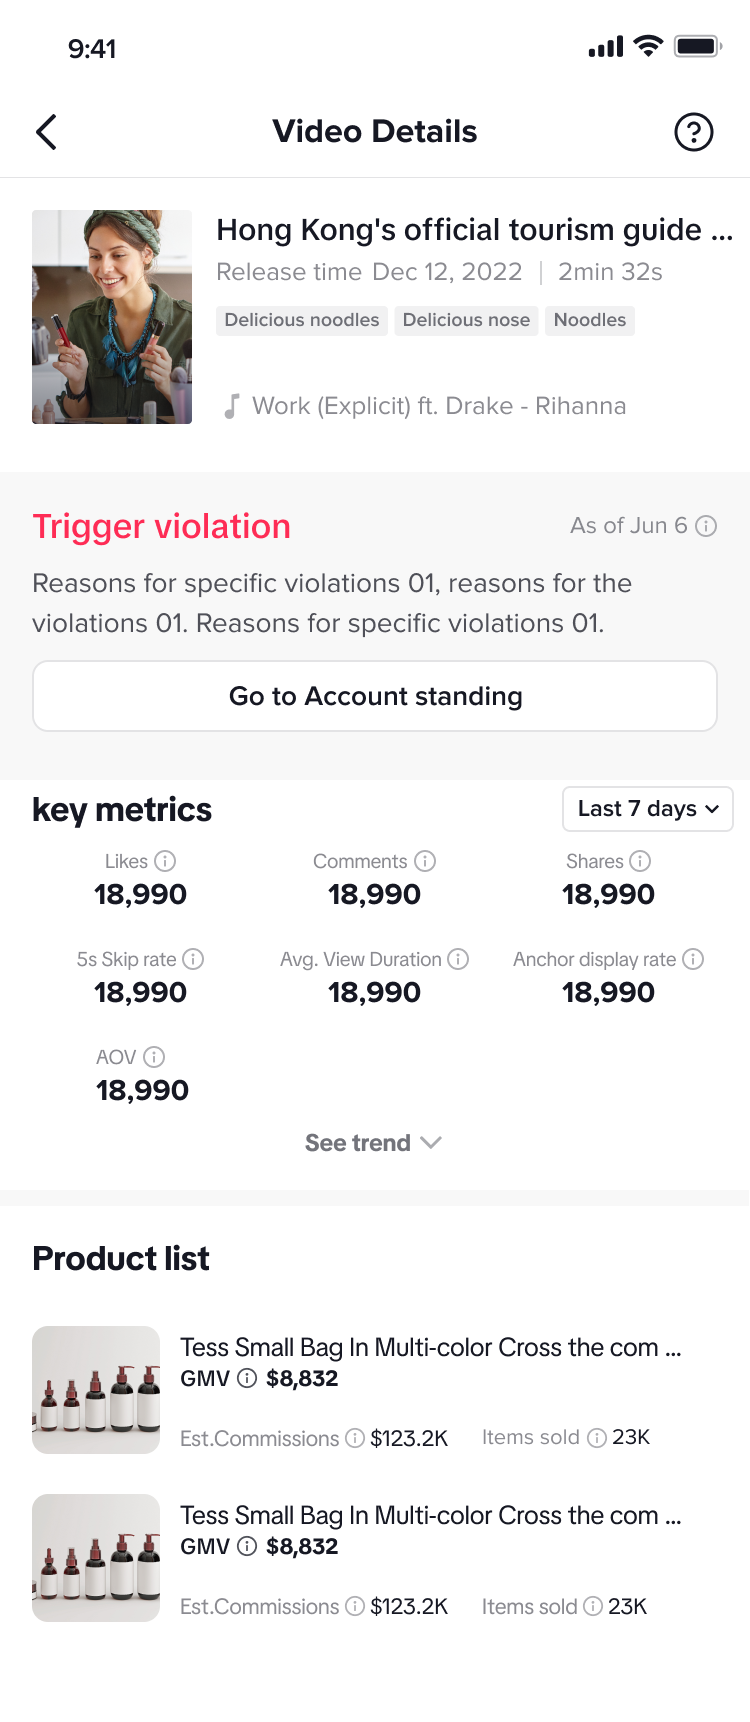Tap info icon next to Likes
The width and height of the screenshot is (750, 1722).
166,861
